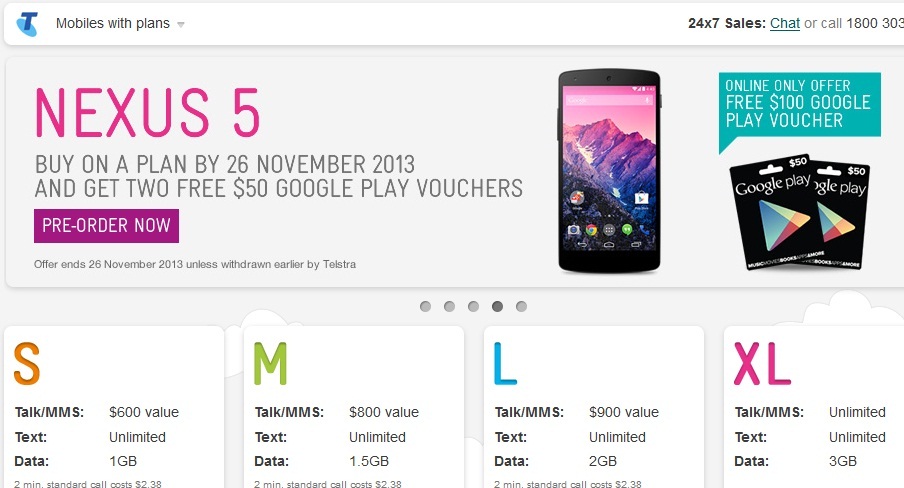This screenshot has height=488, width=904.
Task: Click the S plan 1GB data value
Action: (x=123, y=461)
